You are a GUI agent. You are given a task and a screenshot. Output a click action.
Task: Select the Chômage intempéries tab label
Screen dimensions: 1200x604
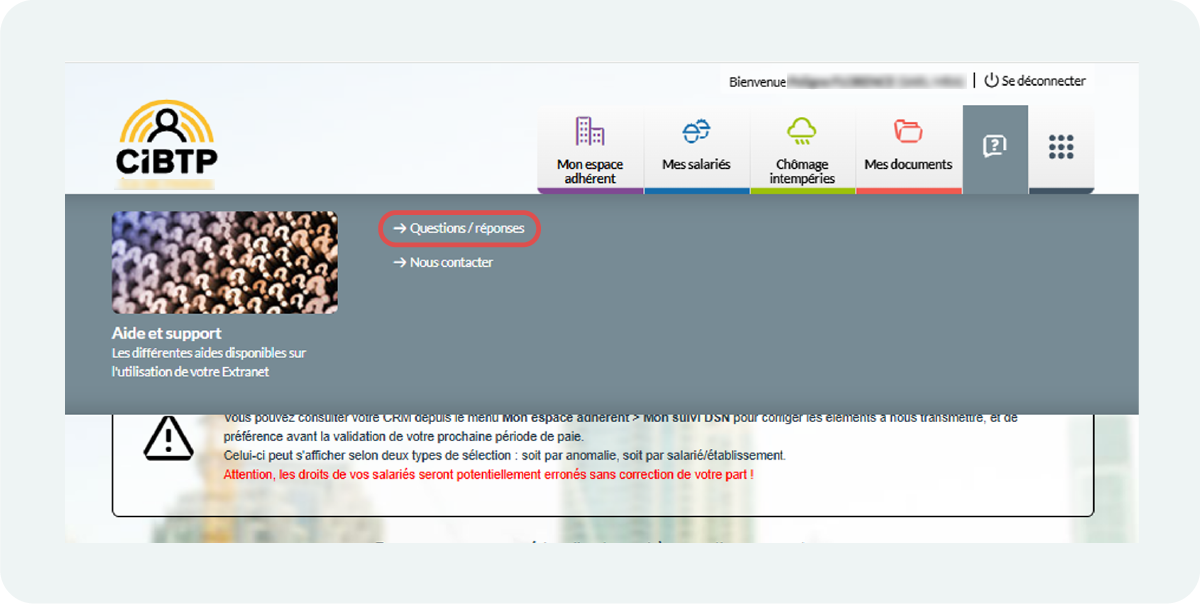click(802, 171)
